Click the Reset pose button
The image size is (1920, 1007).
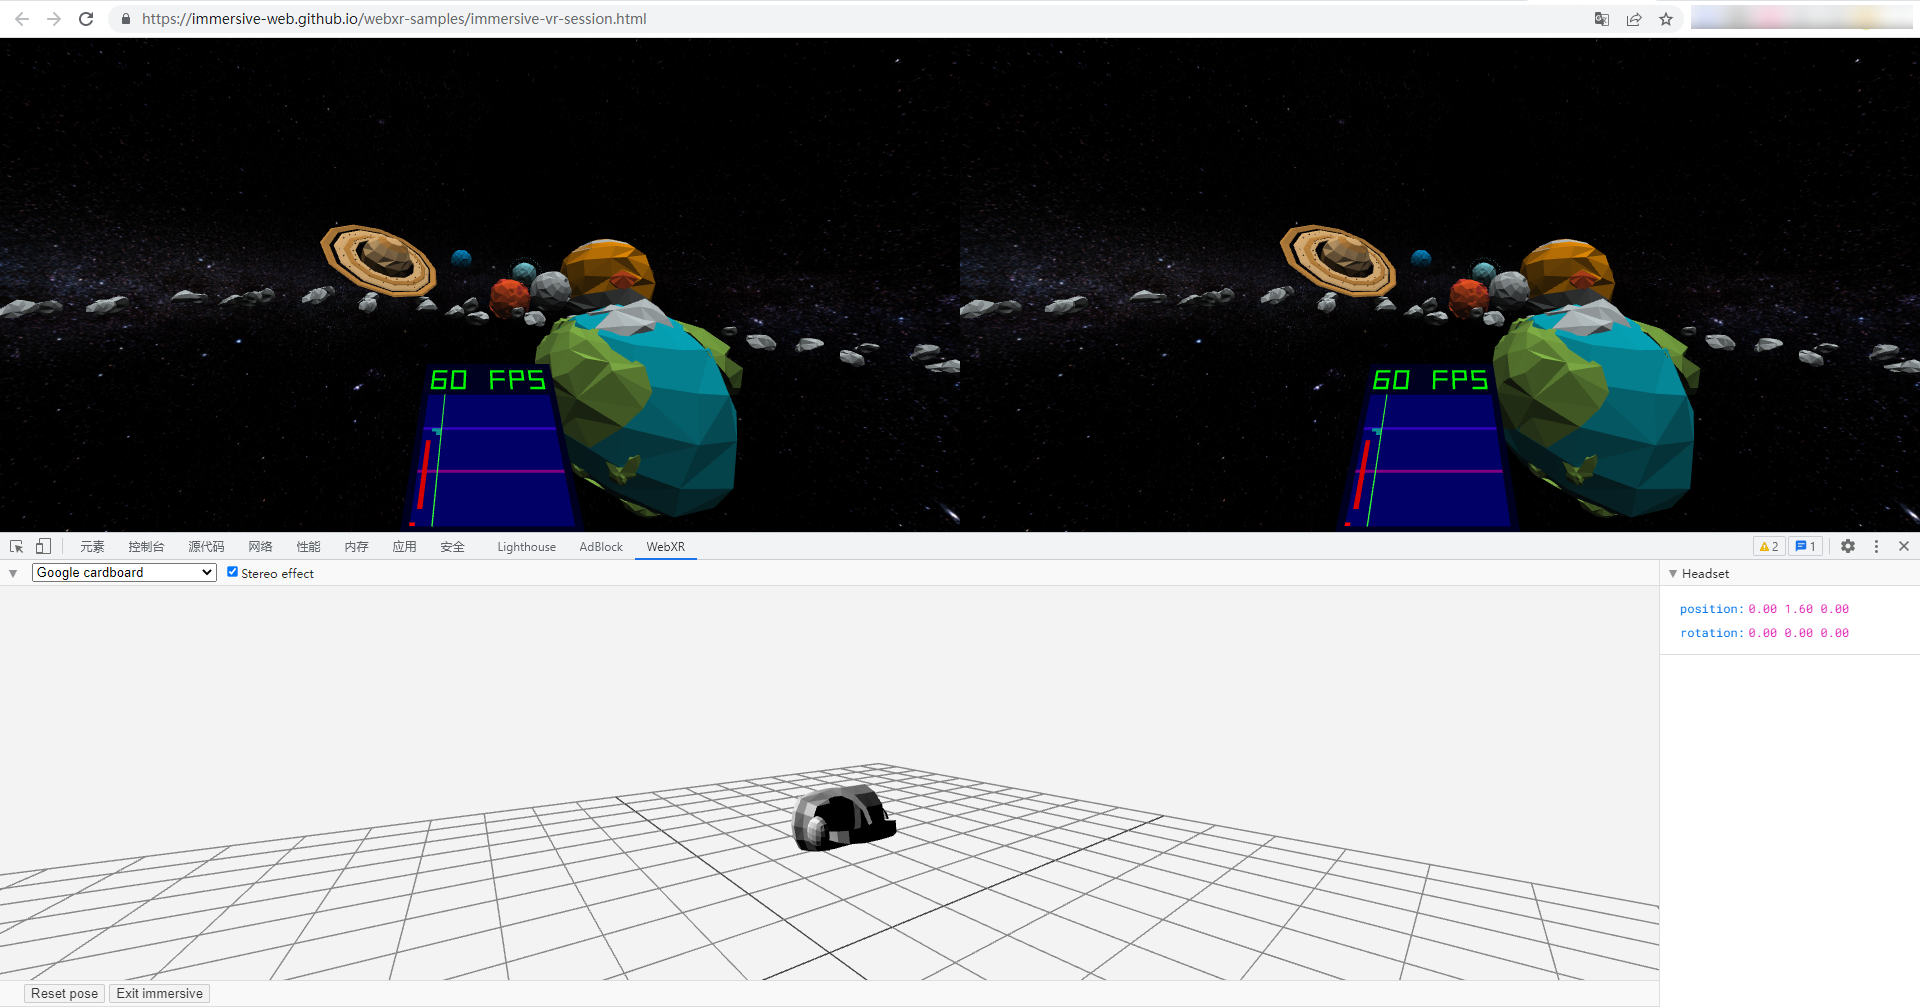click(x=63, y=992)
